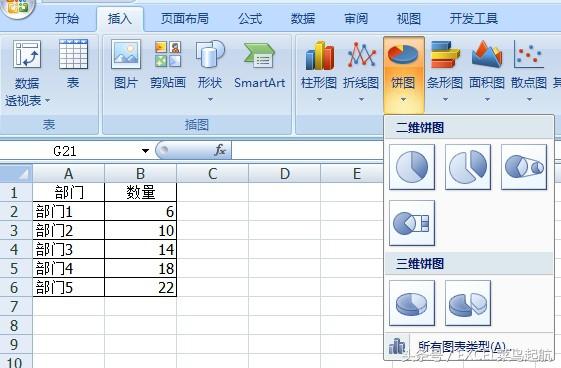Click the insert function fx button
The height and width of the screenshot is (368, 561).
coord(220,150)
